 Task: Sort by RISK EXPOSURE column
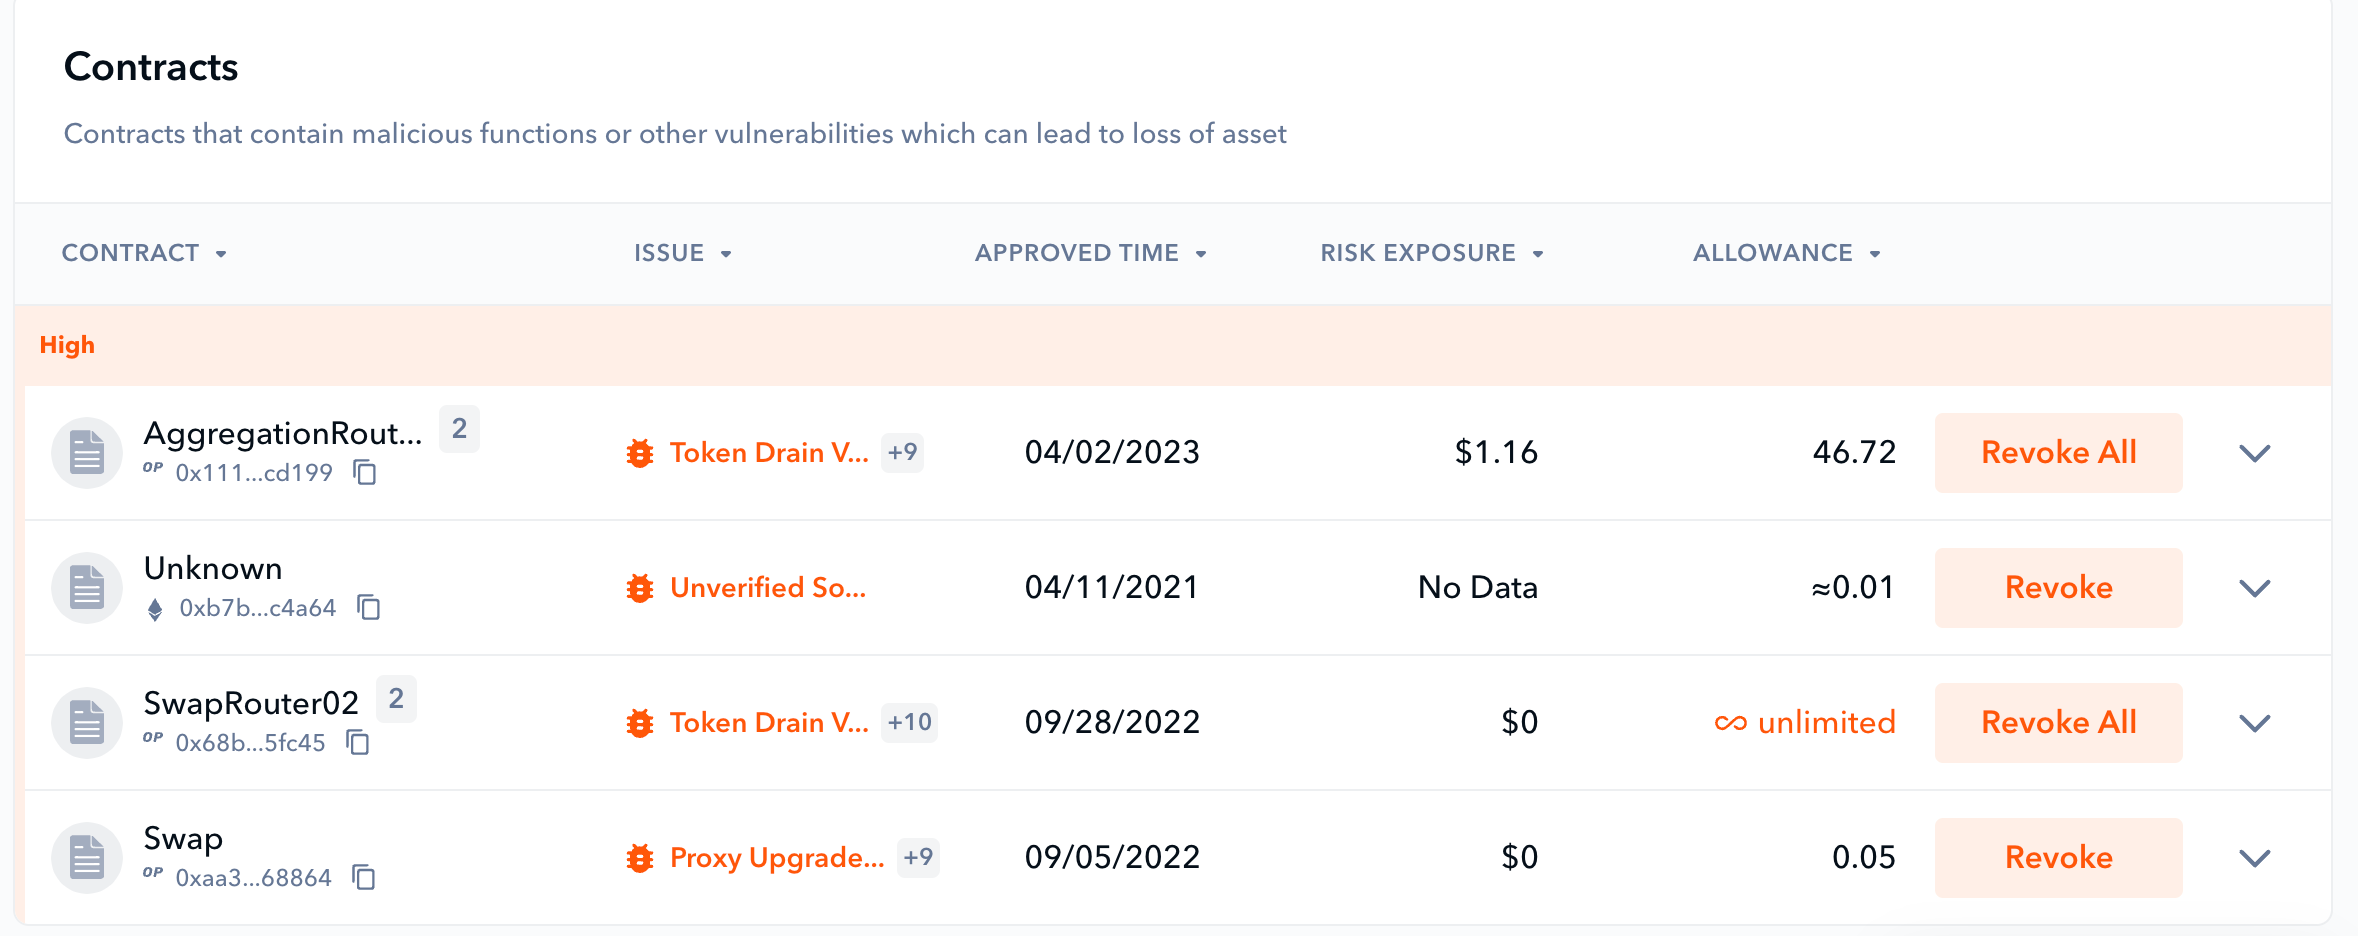1431,253
